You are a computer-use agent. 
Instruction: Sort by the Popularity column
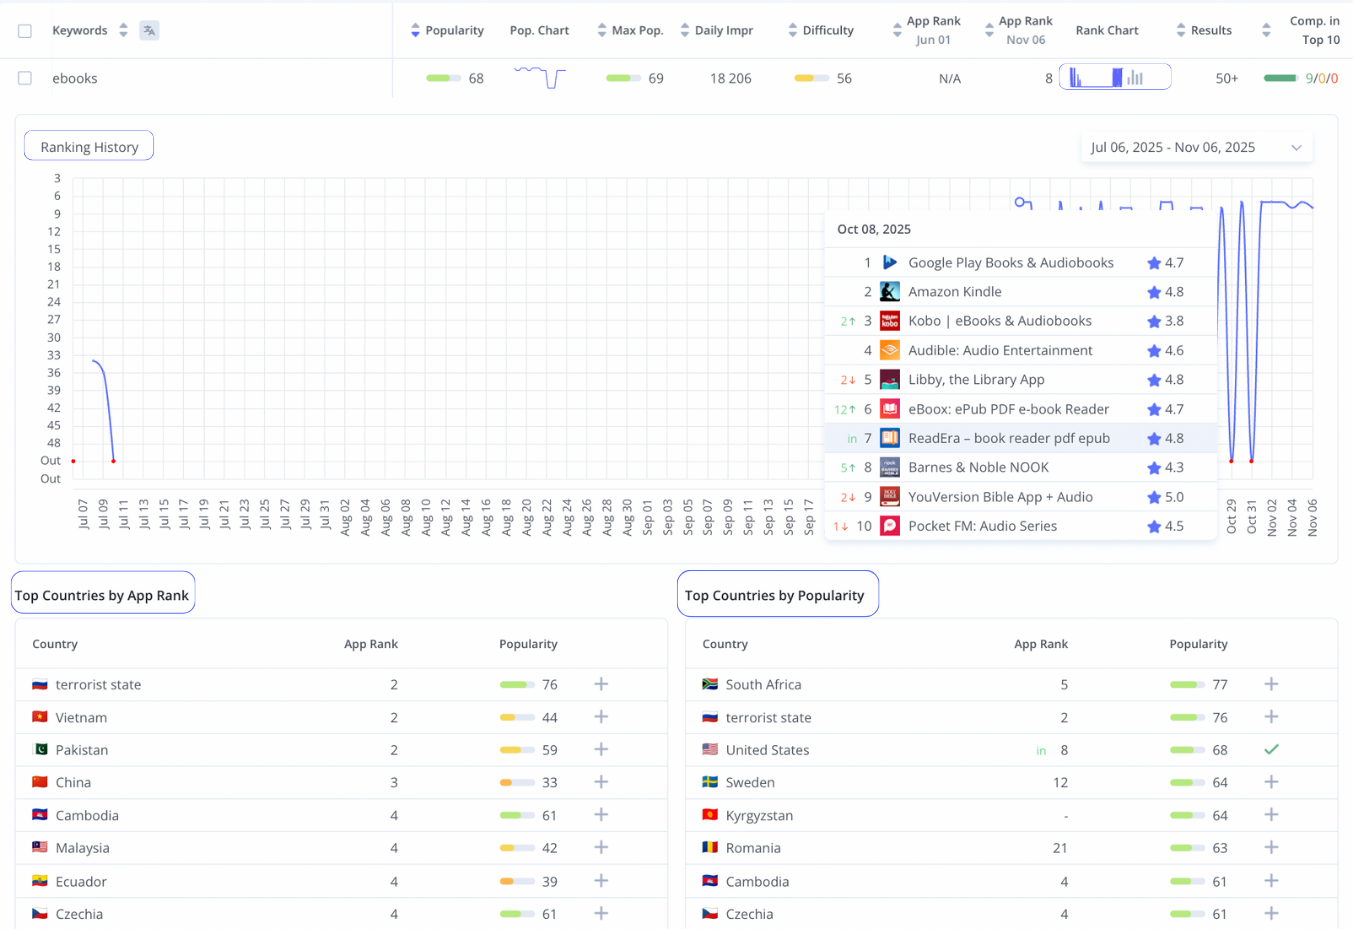tap(415, 31)
